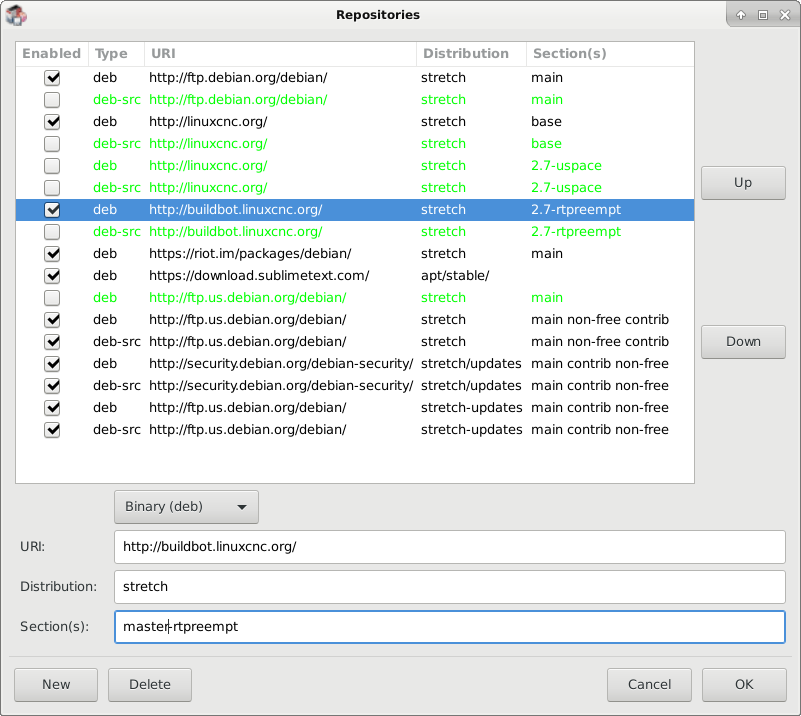Click the New repository button
This screenshot has height=716, width=801.
point(56,685)
